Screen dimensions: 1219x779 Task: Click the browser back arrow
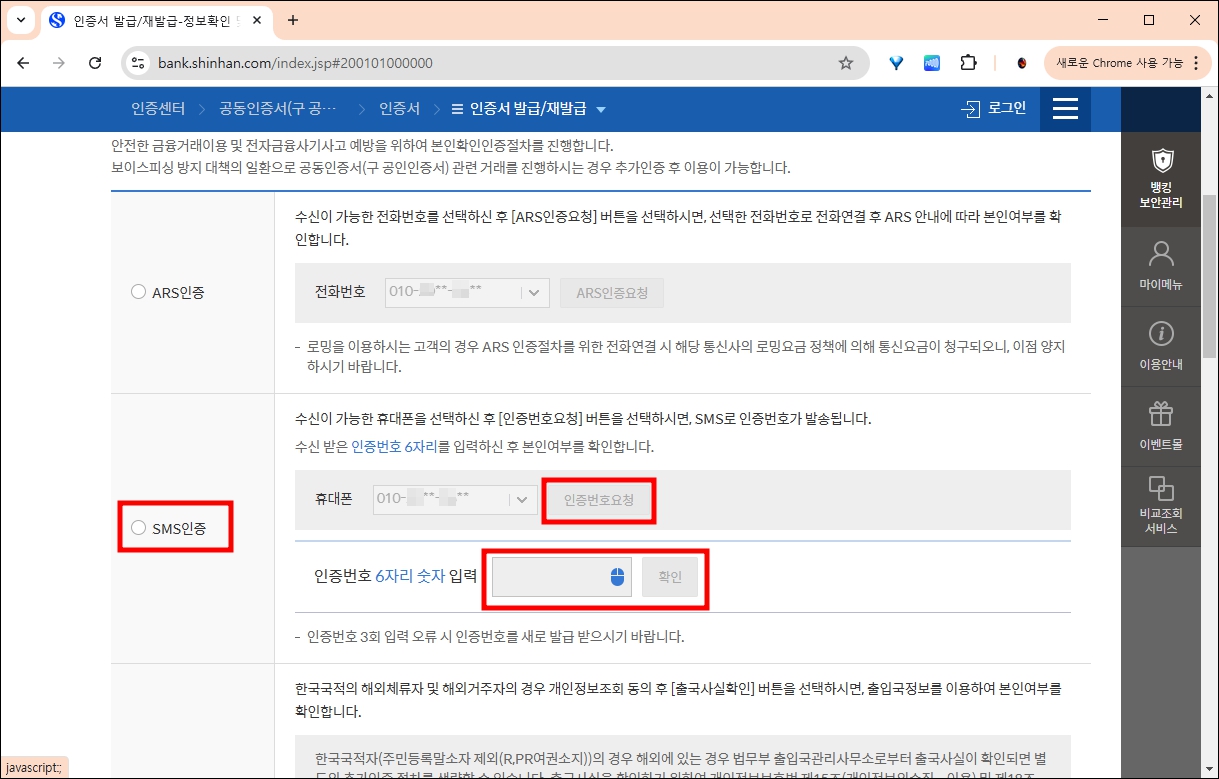pos(22,62)
